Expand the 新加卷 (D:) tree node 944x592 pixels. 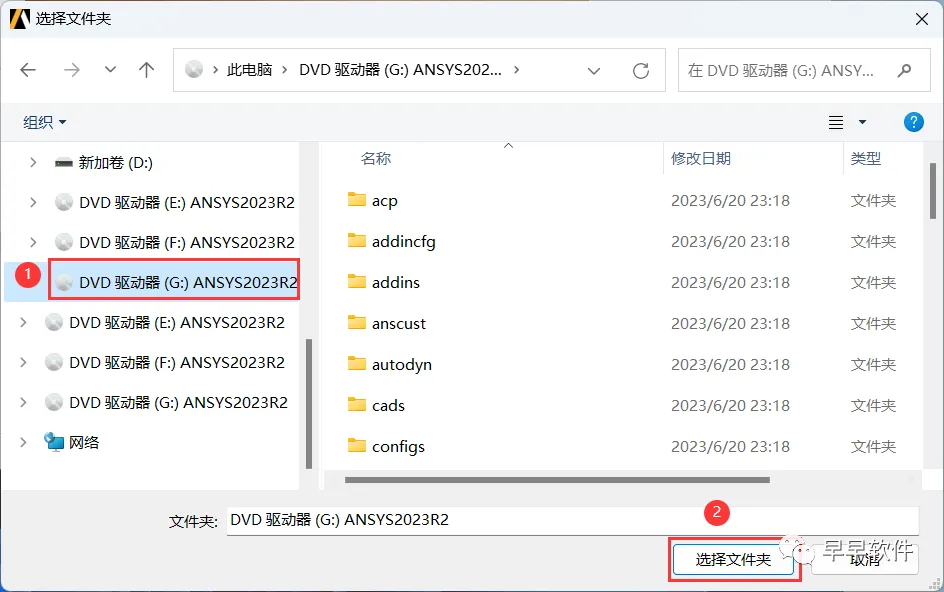[x=33, y=163]
